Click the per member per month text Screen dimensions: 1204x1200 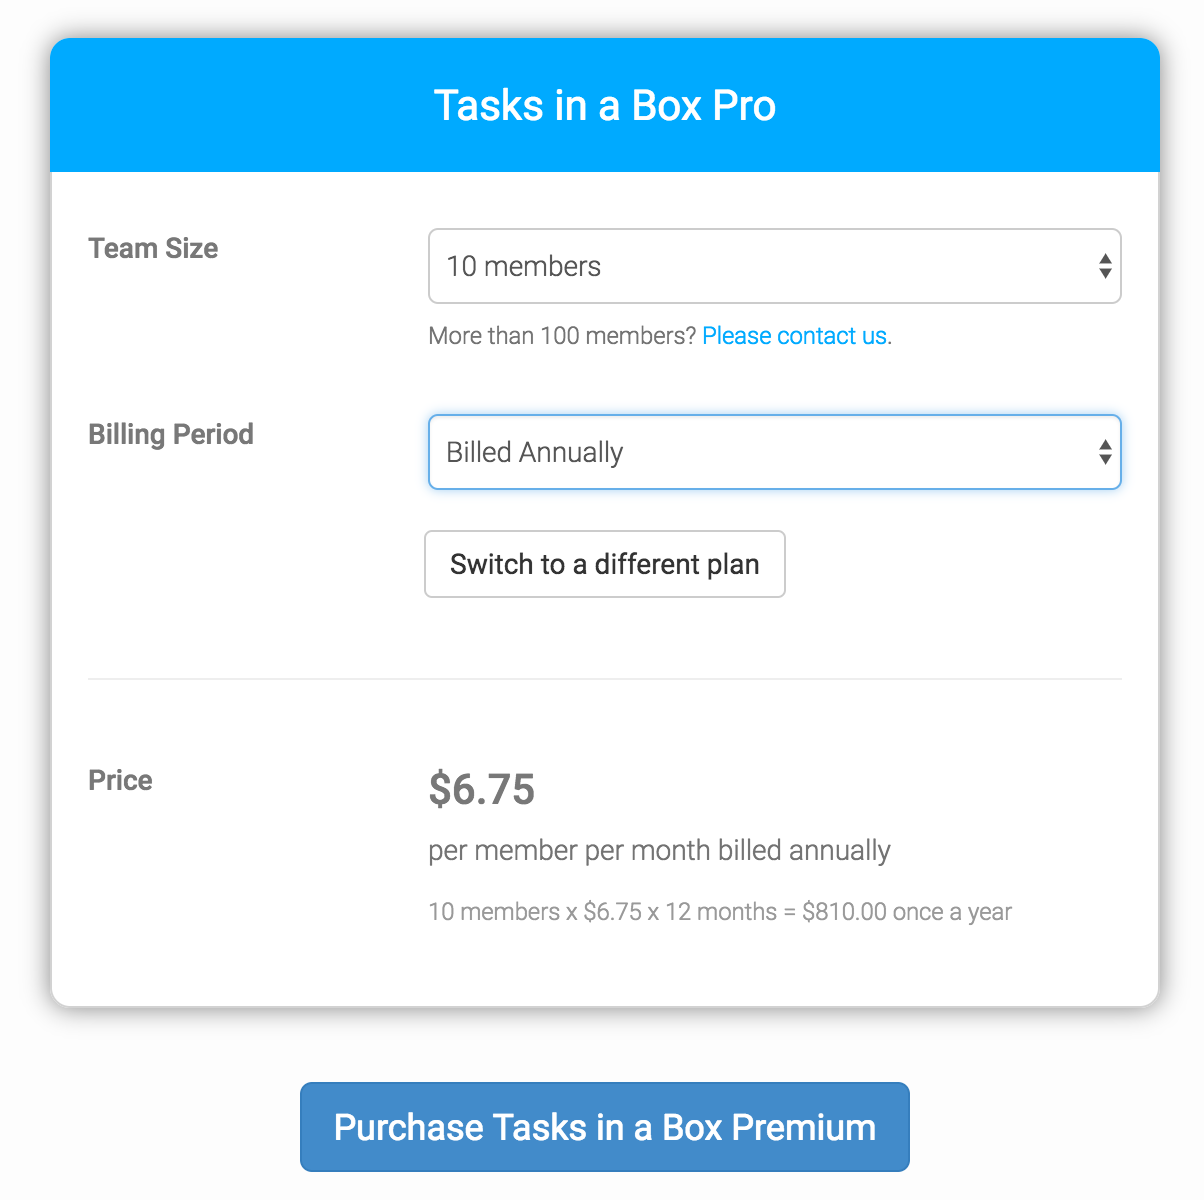click(x=659, y=851)
